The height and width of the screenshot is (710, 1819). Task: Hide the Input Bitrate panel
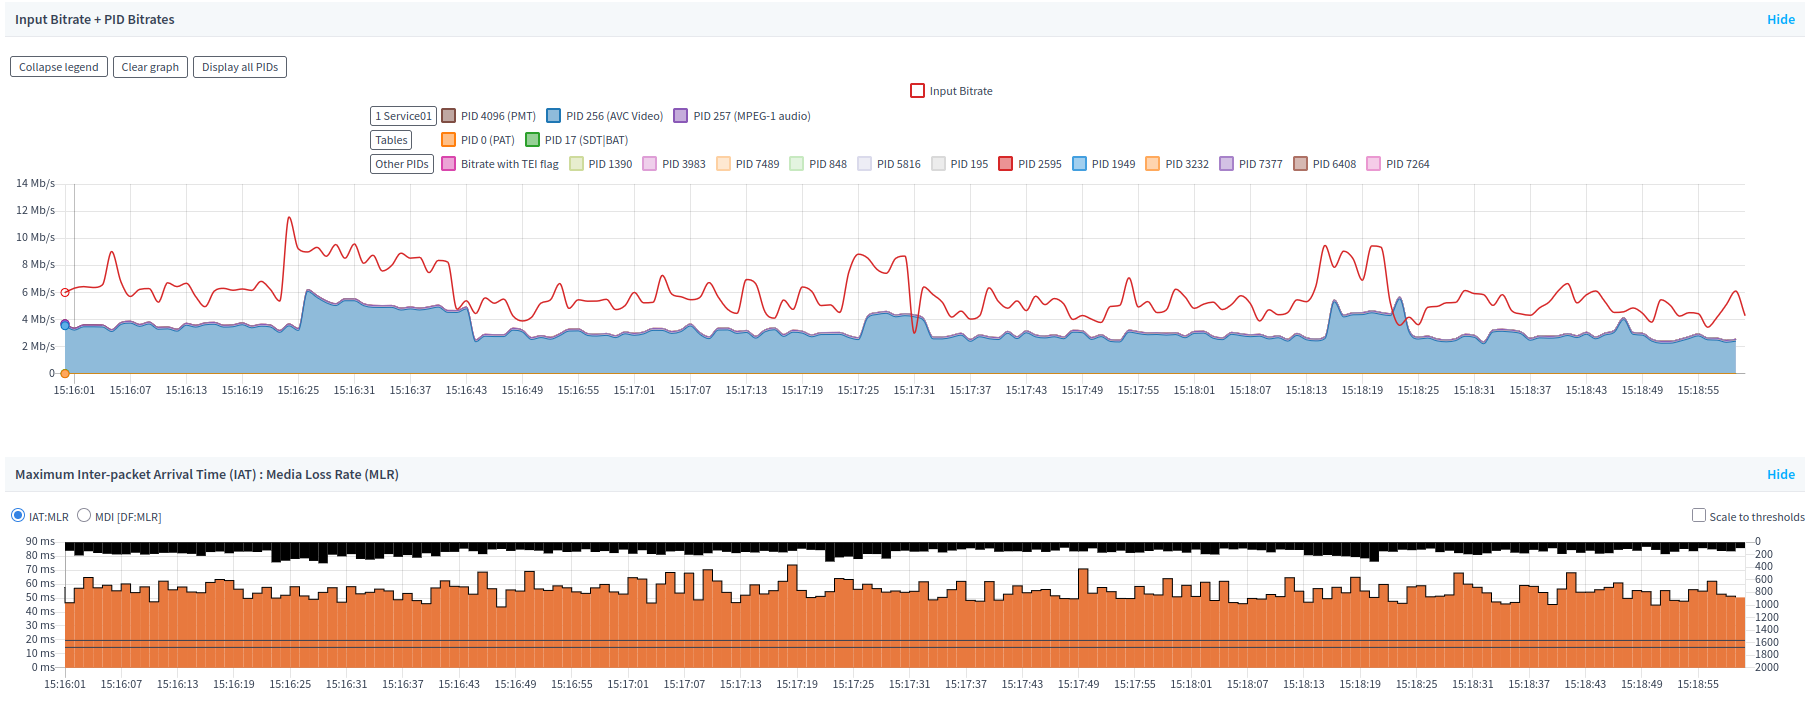coord(1780,19)
